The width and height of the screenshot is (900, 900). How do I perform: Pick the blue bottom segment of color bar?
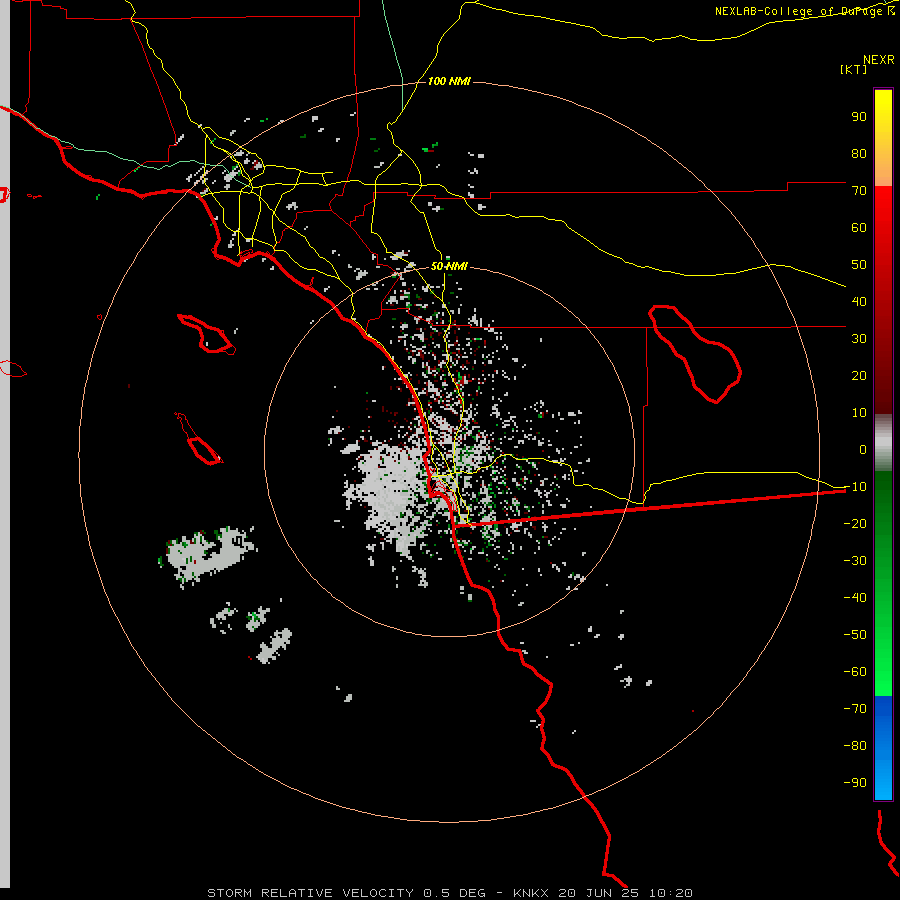tap(883, 748)
